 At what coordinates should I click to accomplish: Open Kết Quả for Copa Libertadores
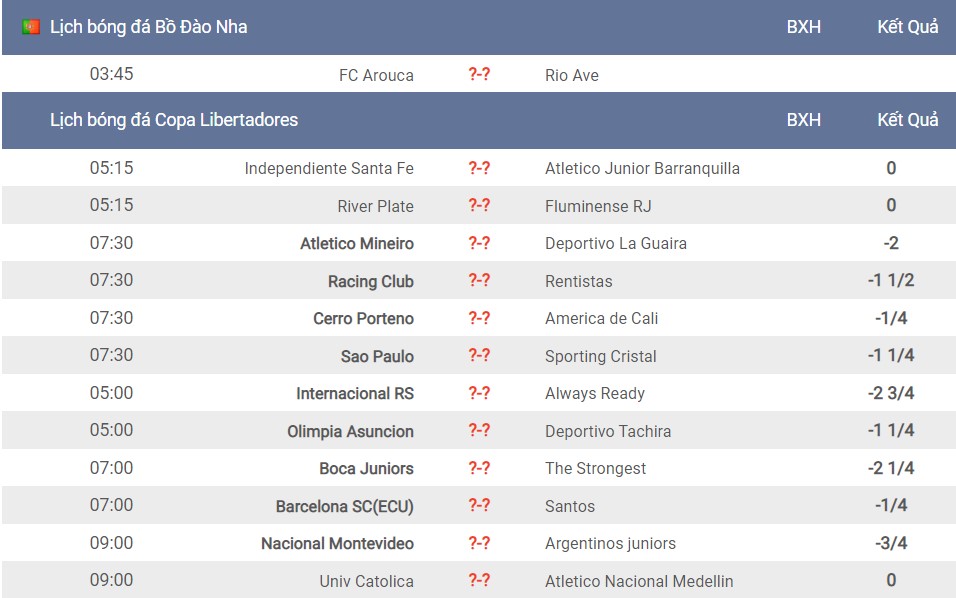pos(907,119)
